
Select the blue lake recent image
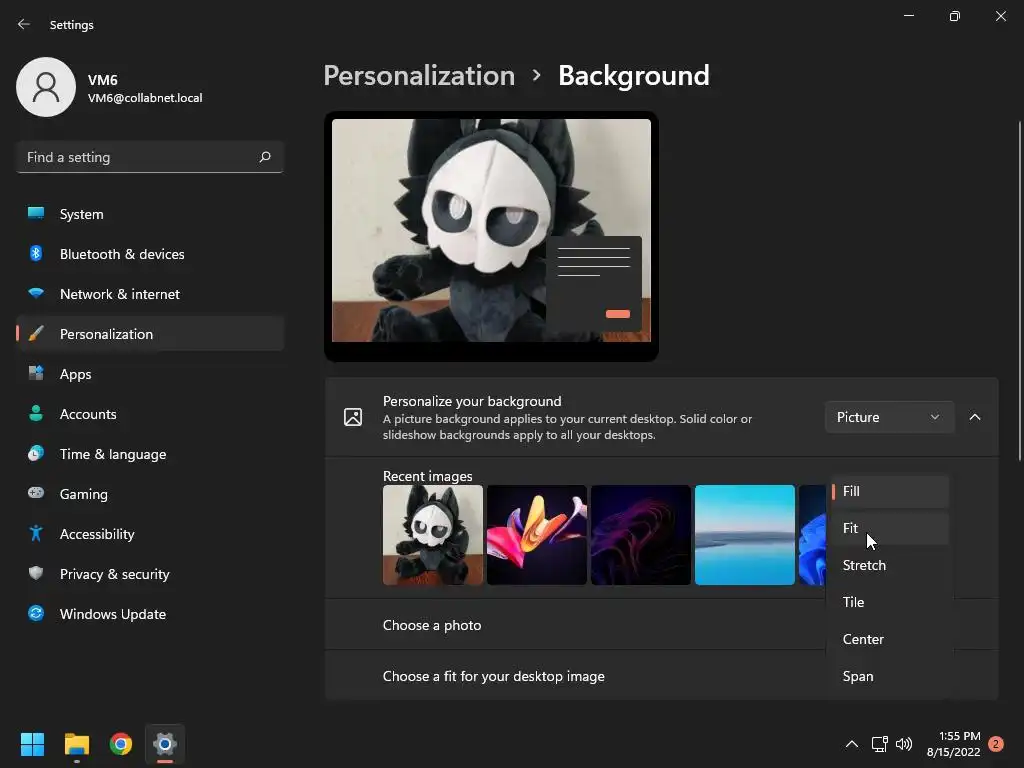click(744, 535)
